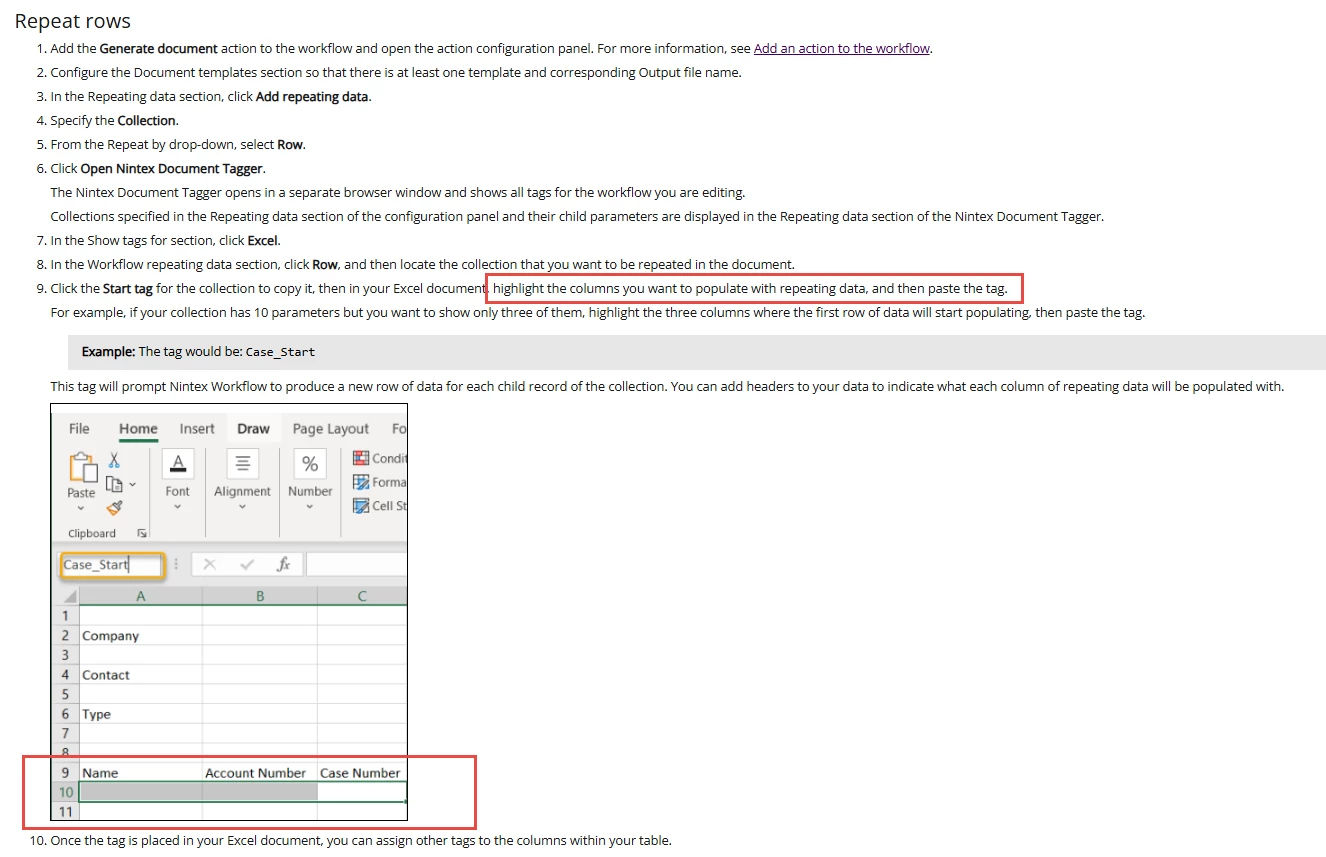Click the Company cell in row 2
Screen dimensions: 1326x857
click(140, 636)
